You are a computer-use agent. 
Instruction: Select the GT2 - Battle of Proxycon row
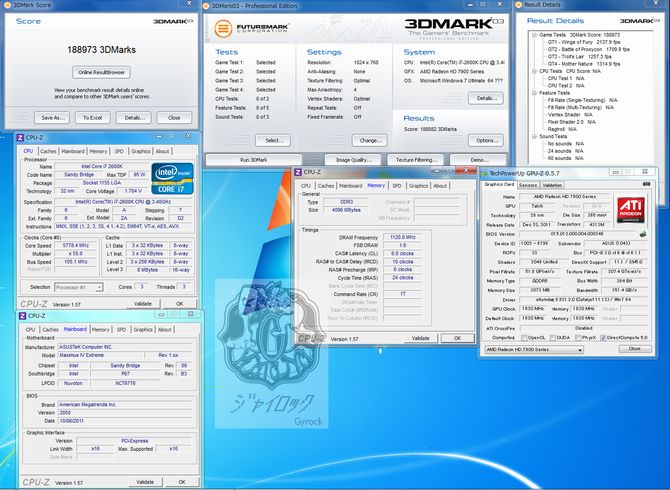pos(588,50)
